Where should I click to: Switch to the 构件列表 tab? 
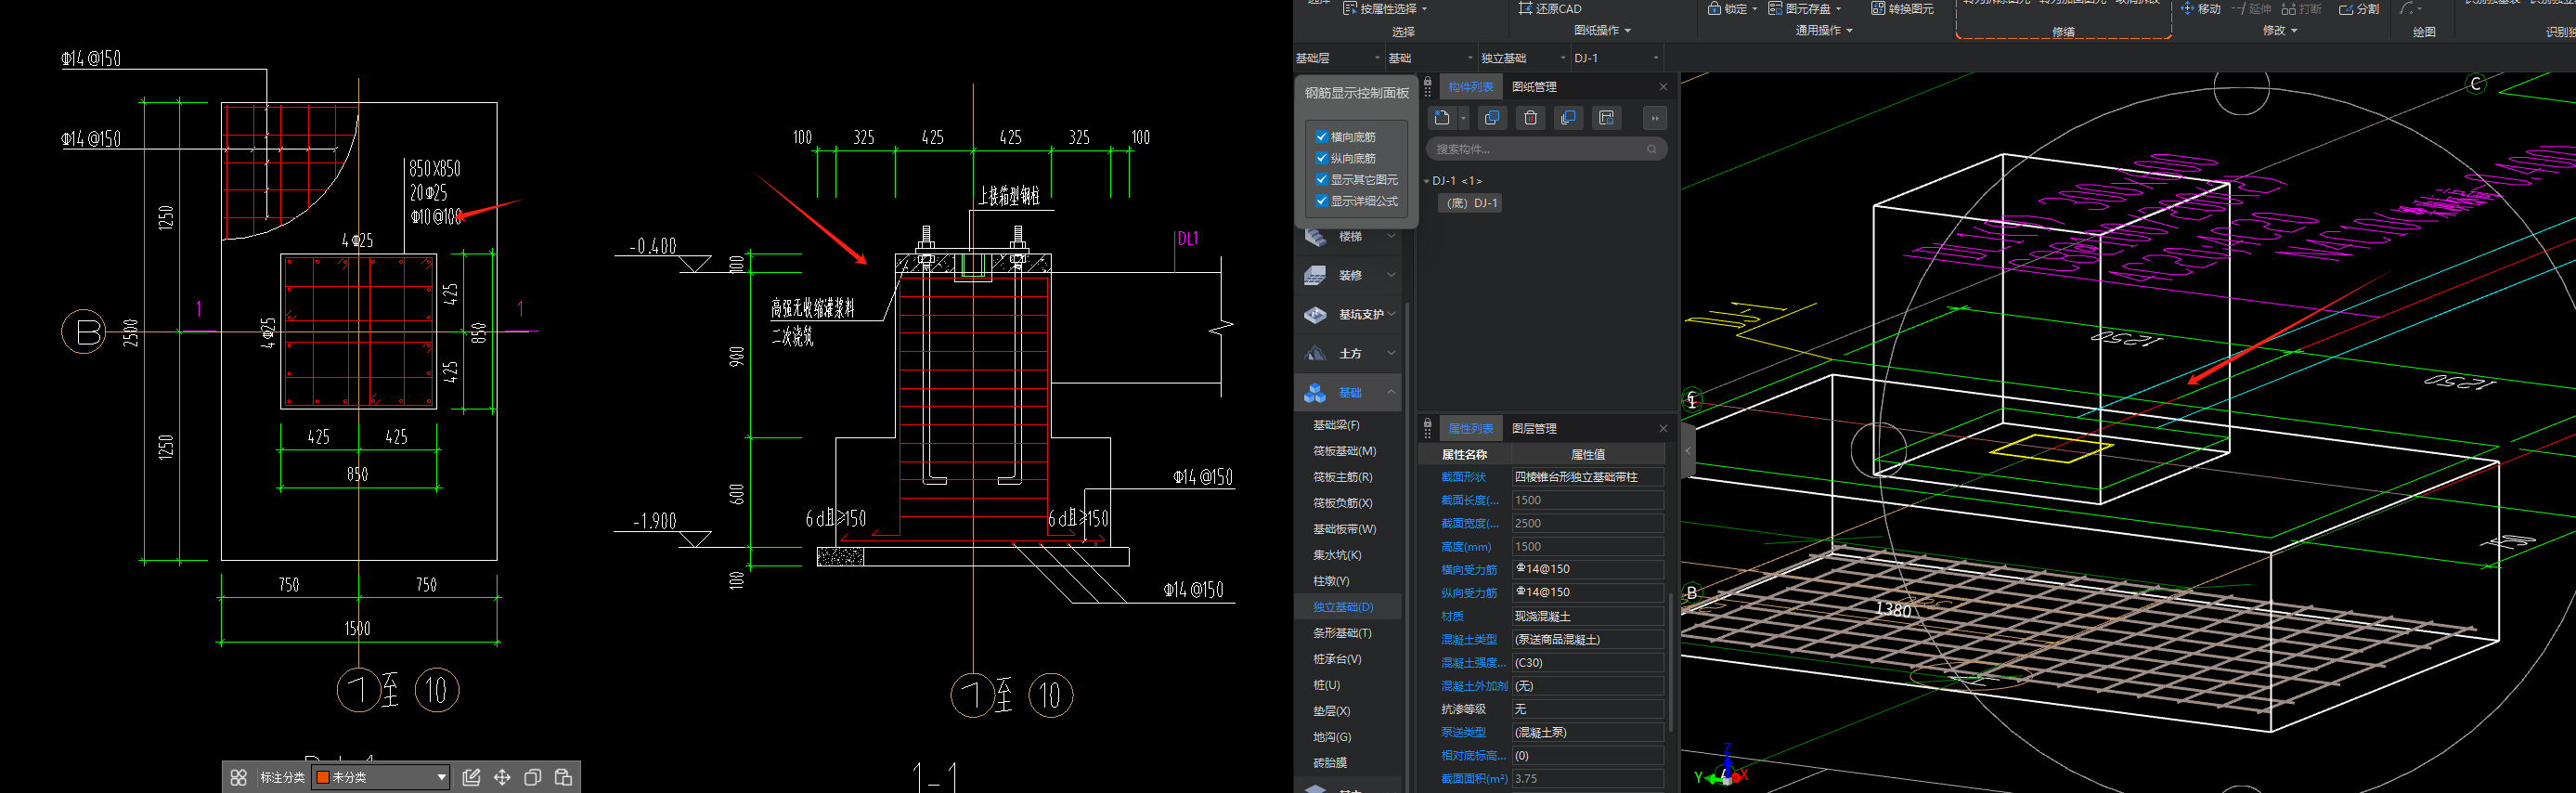1470,87
